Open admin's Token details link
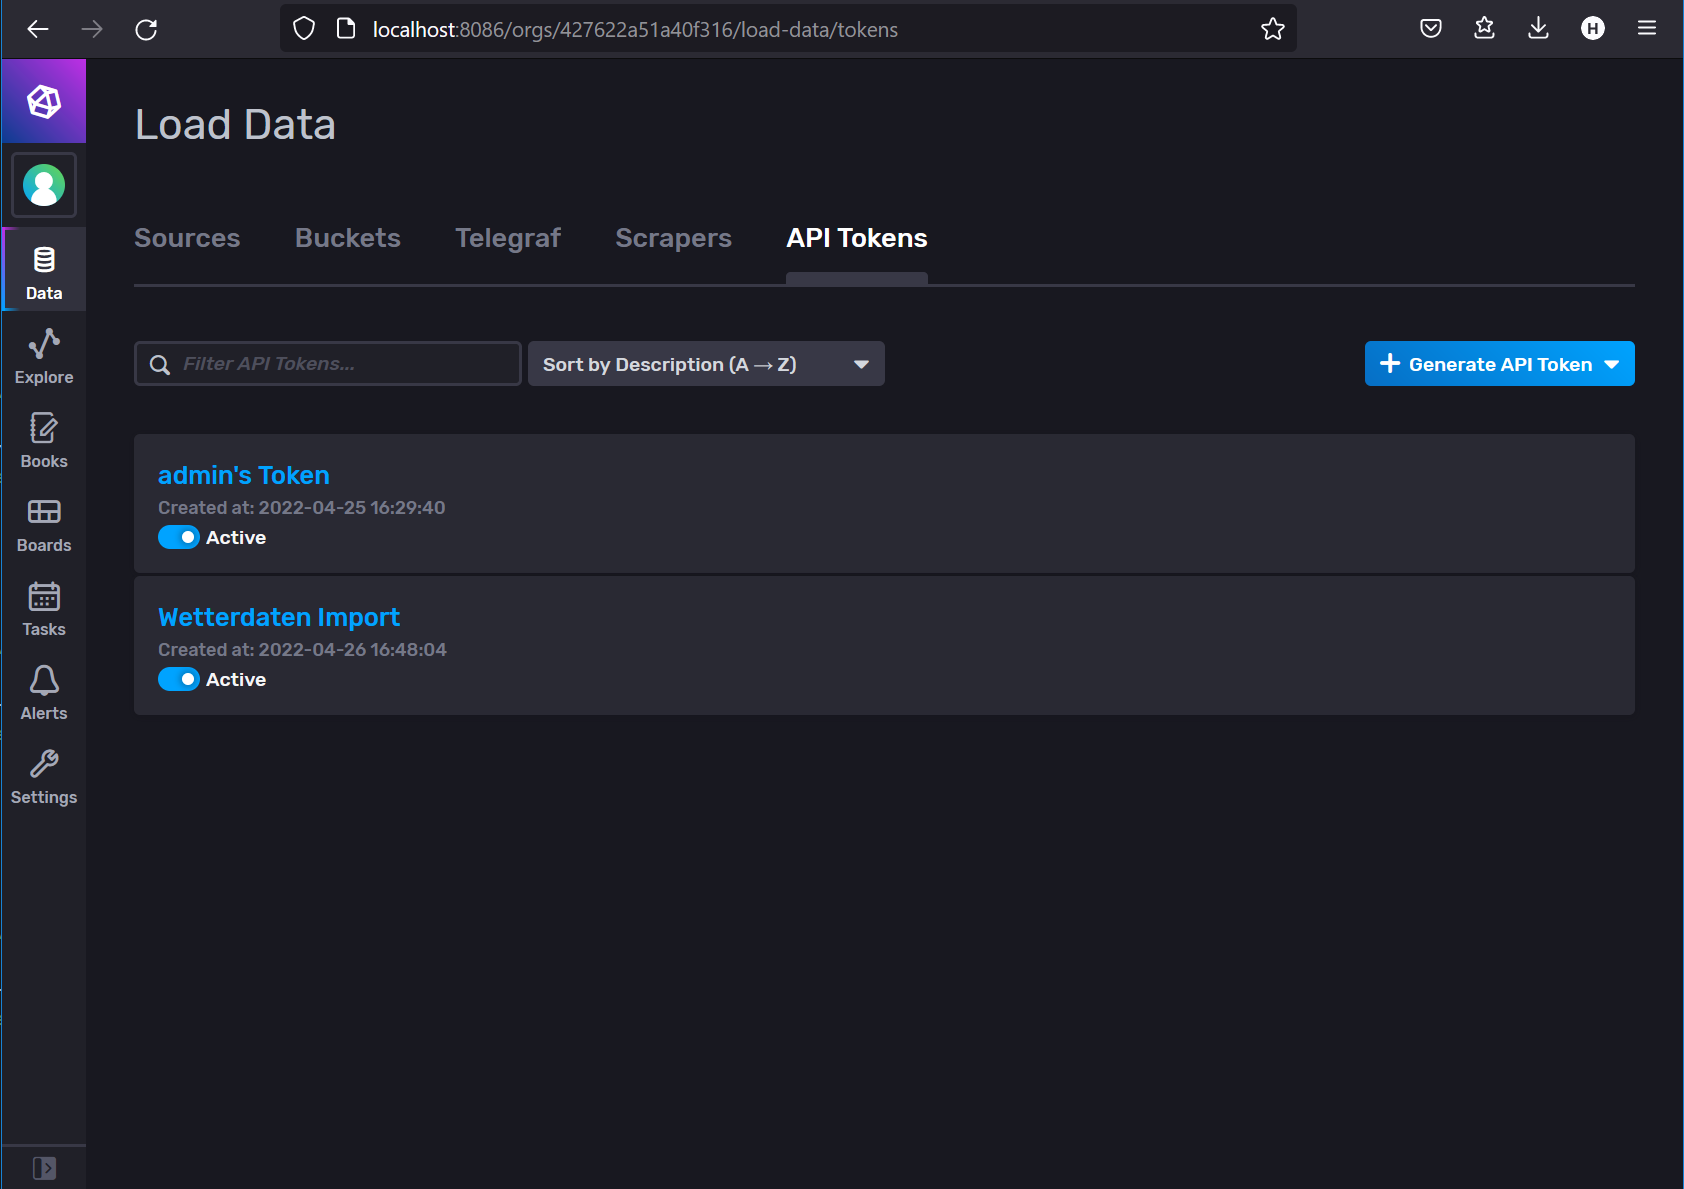 pos(243,475)
